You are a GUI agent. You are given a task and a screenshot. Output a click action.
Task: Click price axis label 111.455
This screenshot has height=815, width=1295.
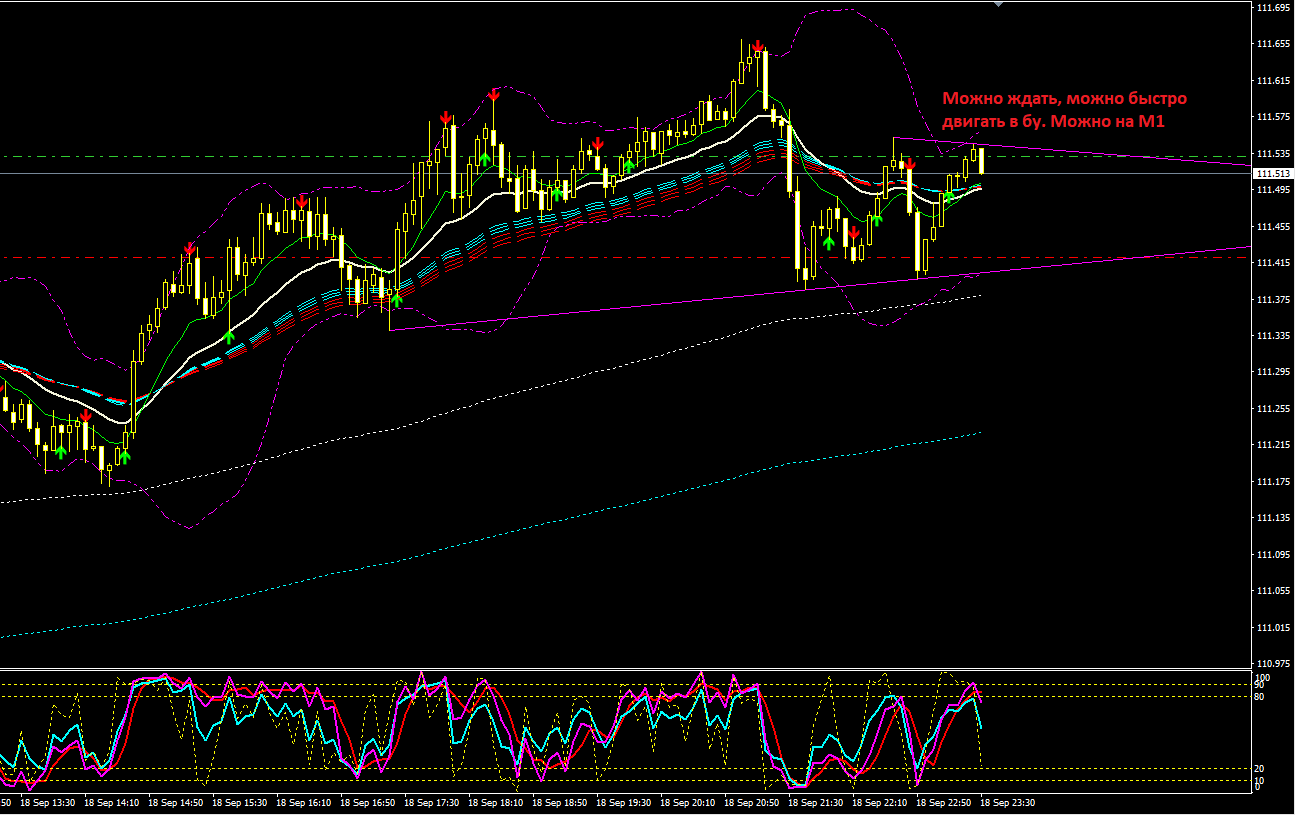[1273, 227]
